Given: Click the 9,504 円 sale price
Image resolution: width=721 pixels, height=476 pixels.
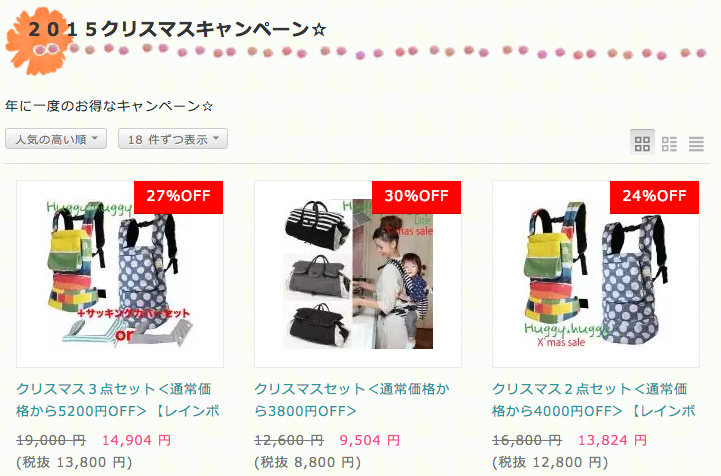Looking at the screenshot, I should (370, 440).
